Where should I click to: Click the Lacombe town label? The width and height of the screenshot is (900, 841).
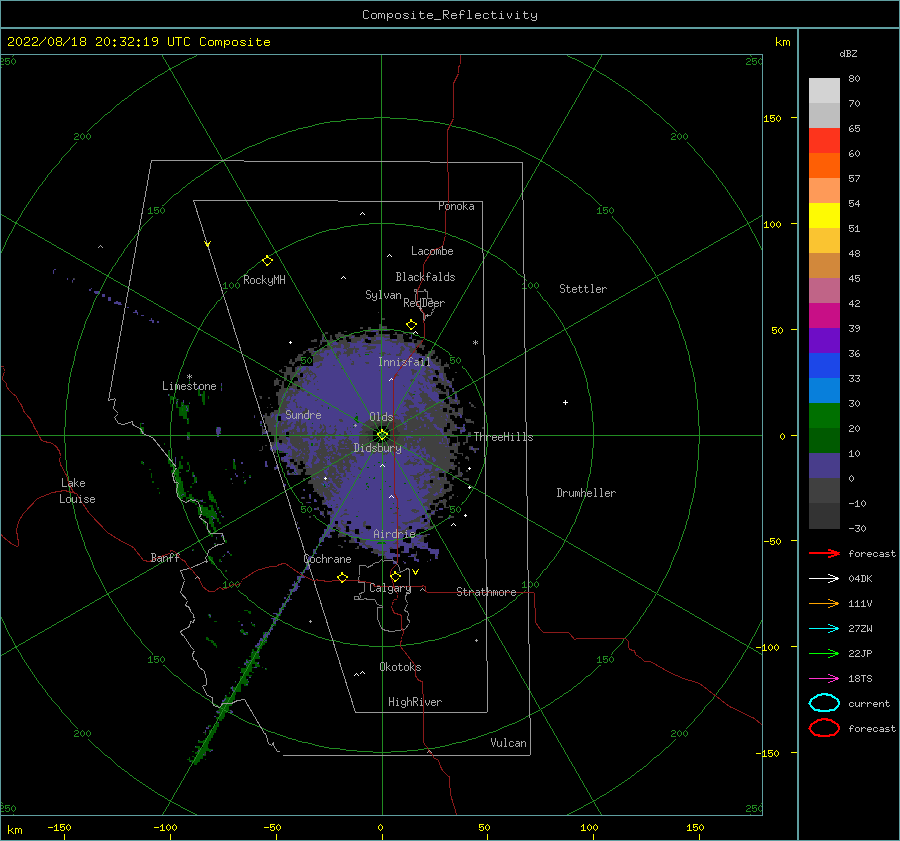click(432, 251)
